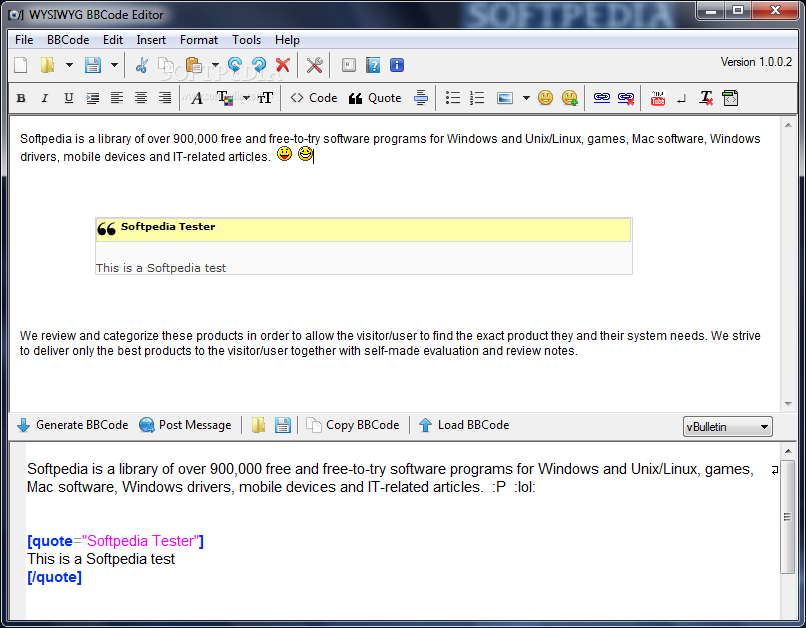
Task: Insert a YouTube video
Action: [657, 98]
